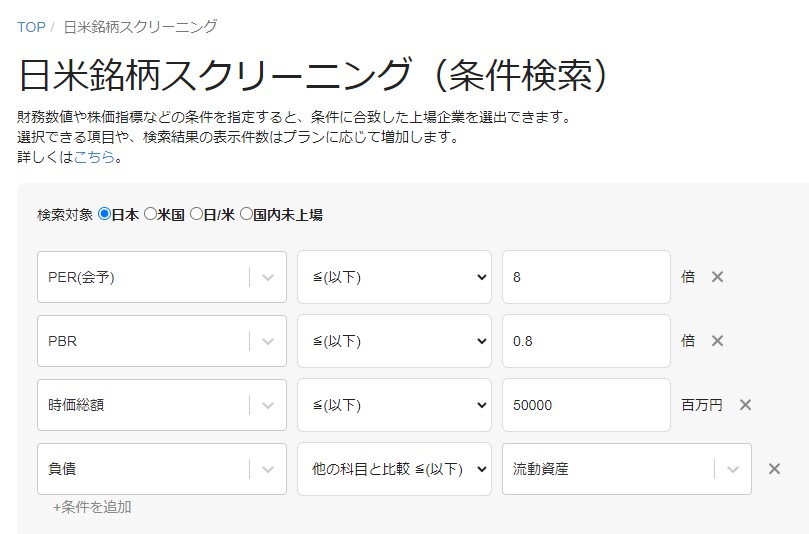Open the こちら details link
Viewport: 809px width, 534px height.
tap(94, 157)
